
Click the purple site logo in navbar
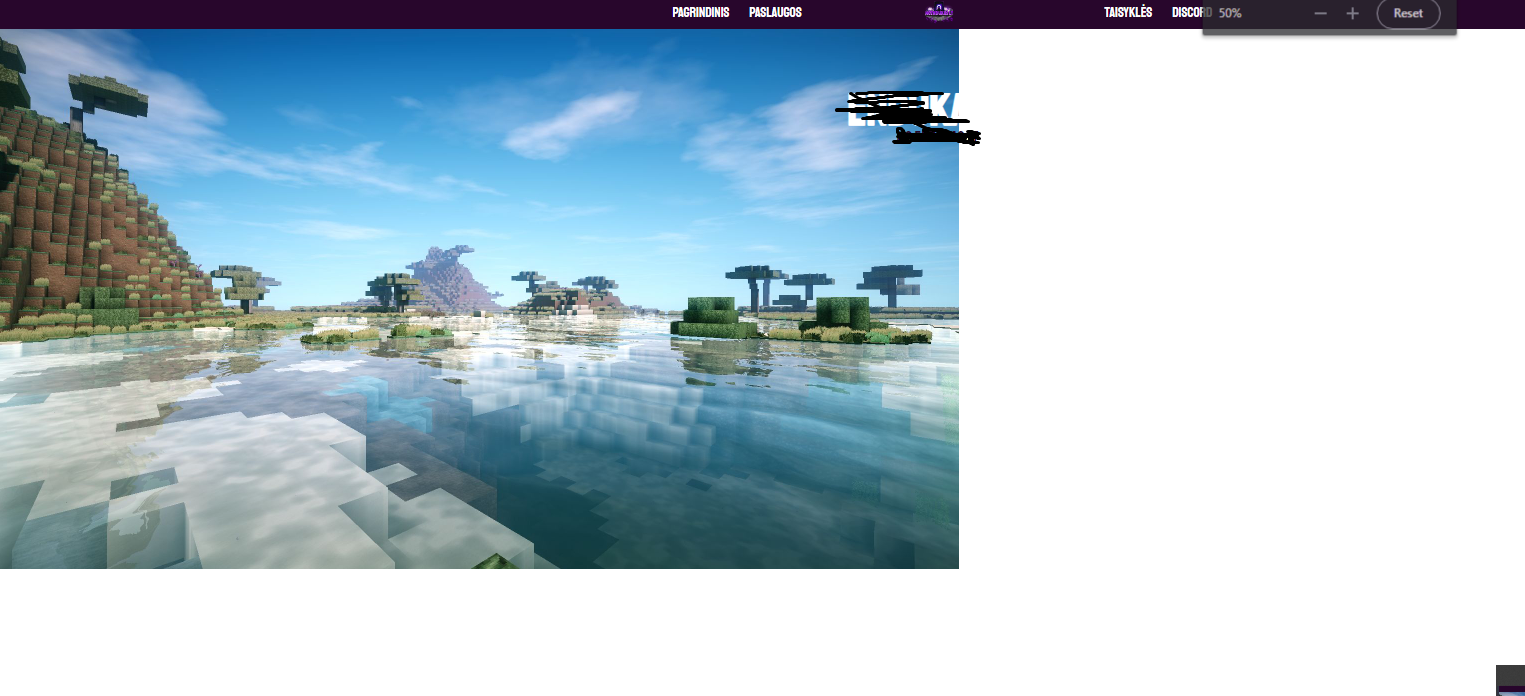(938, 13)
